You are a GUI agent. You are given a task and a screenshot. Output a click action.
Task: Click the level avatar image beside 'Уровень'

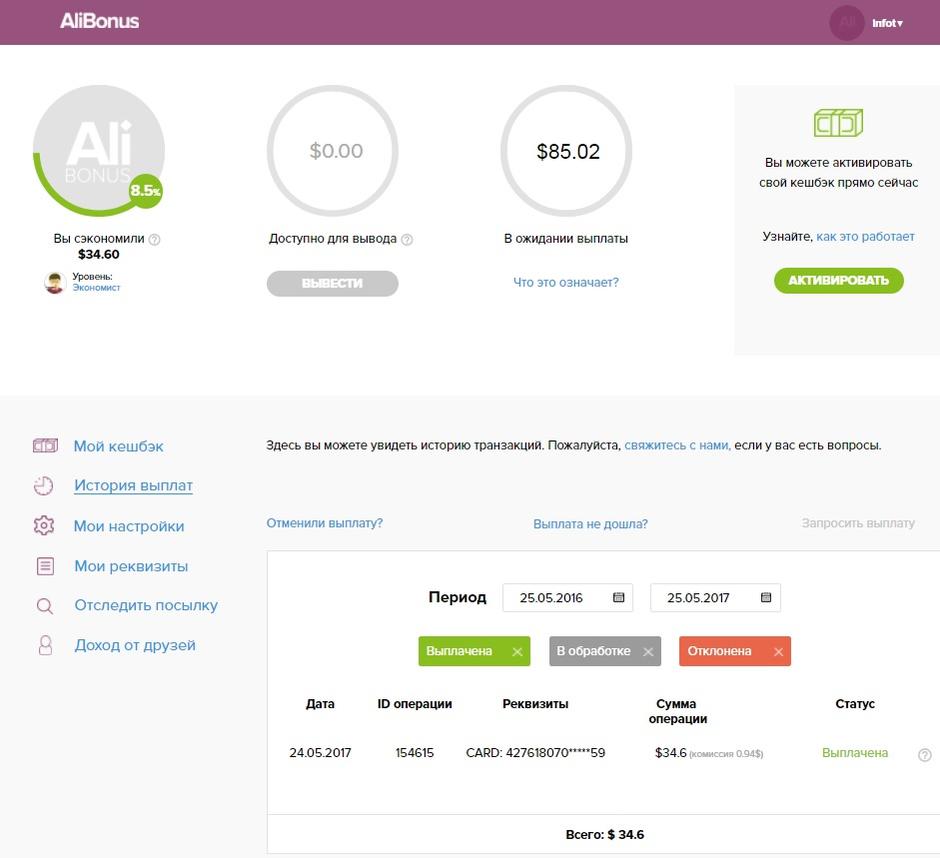coord(55,282)
